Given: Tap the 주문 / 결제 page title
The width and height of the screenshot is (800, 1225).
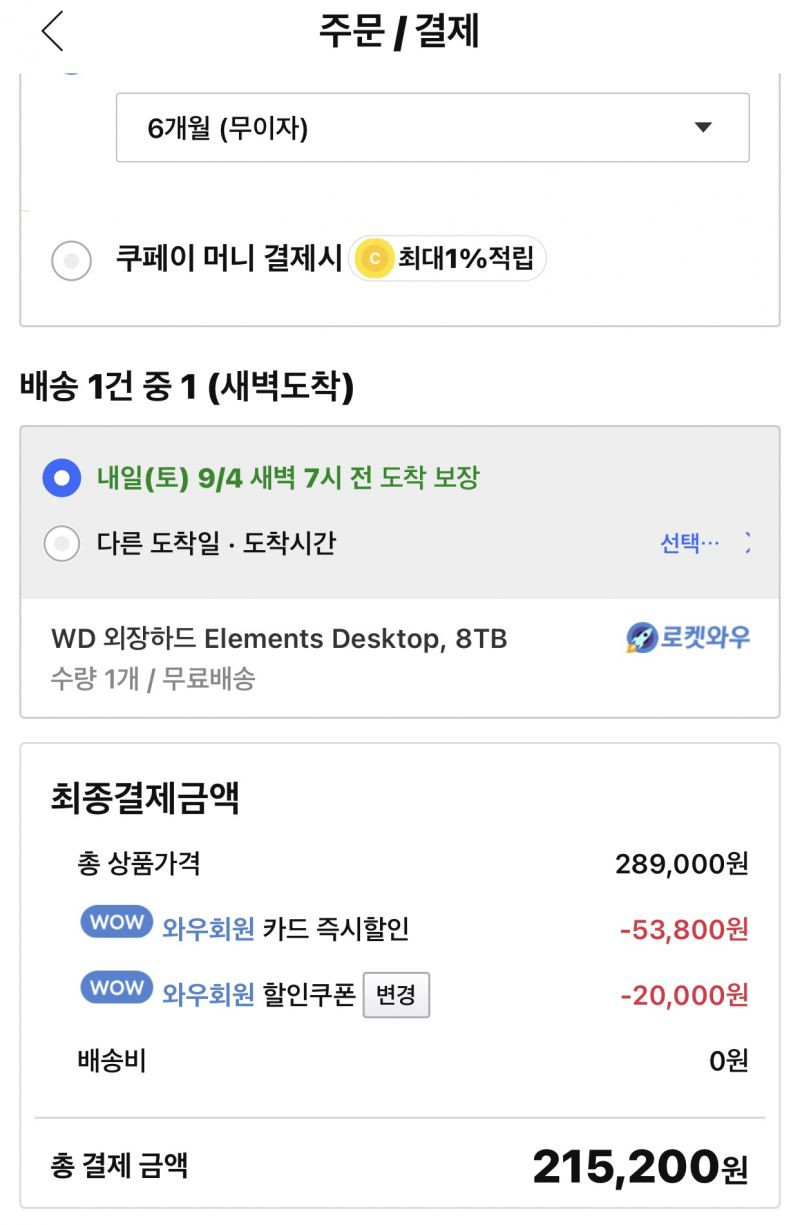Looking at the screenshot, I should [399, 32].
